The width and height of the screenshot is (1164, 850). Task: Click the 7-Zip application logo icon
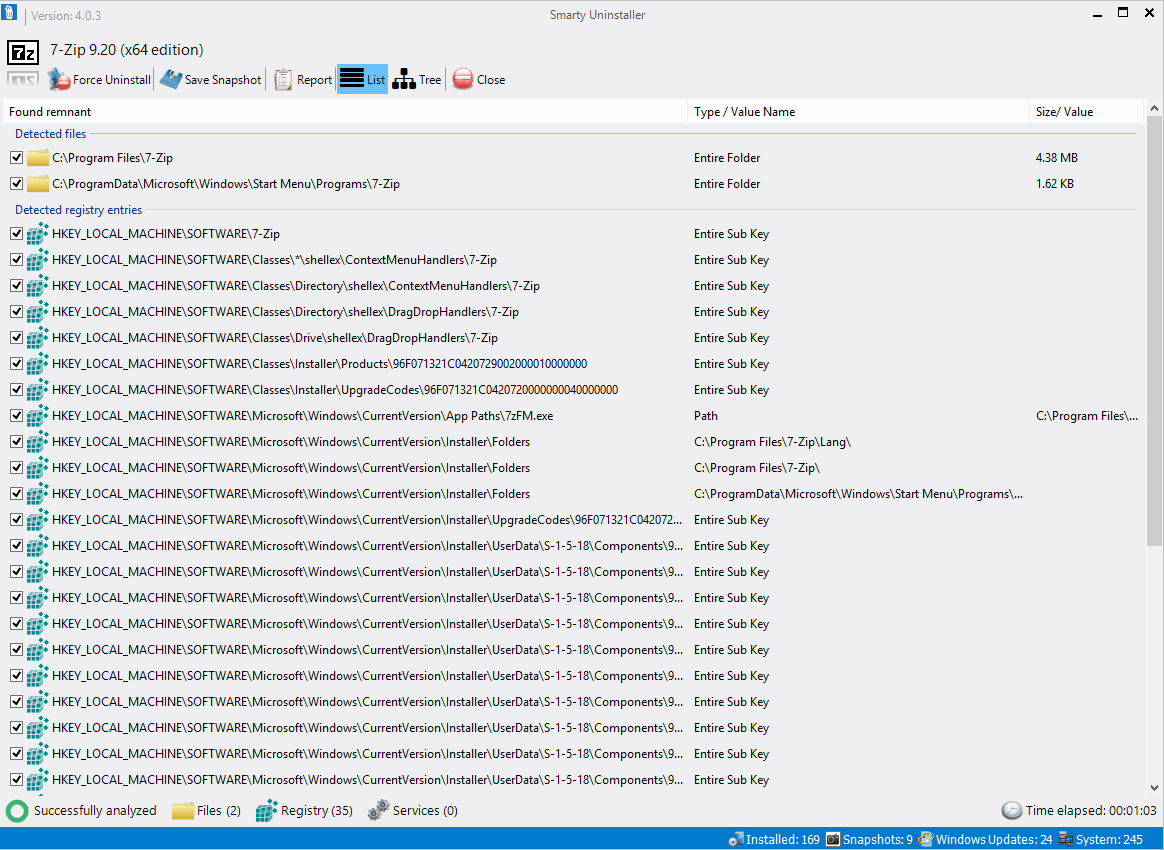click(22, 52)
